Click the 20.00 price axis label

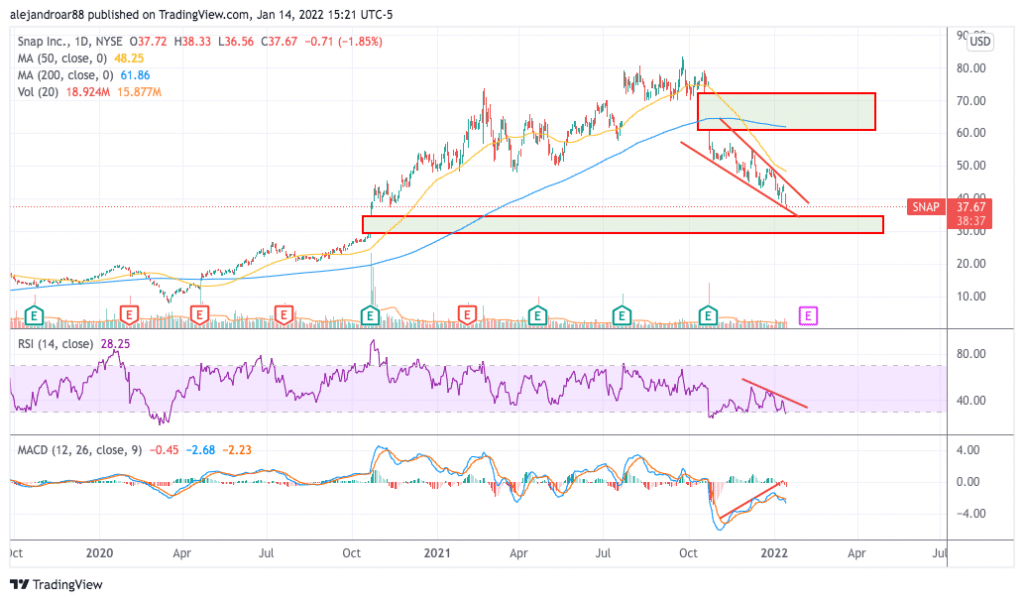click(x=971, y=264)
